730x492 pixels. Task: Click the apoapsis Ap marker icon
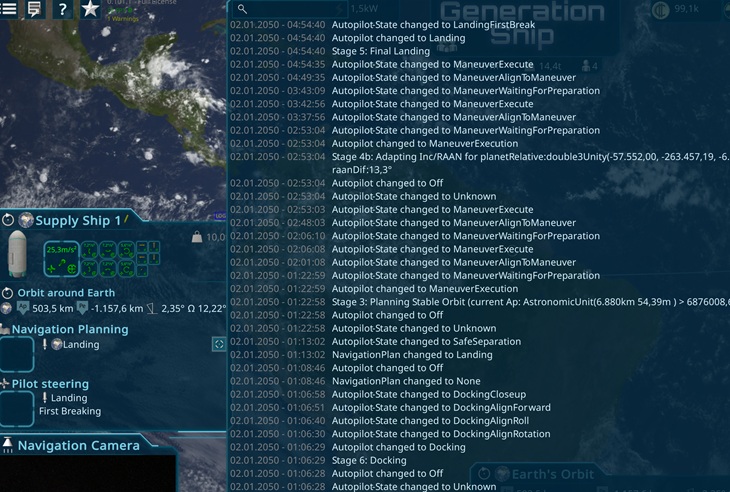[23, 308]
